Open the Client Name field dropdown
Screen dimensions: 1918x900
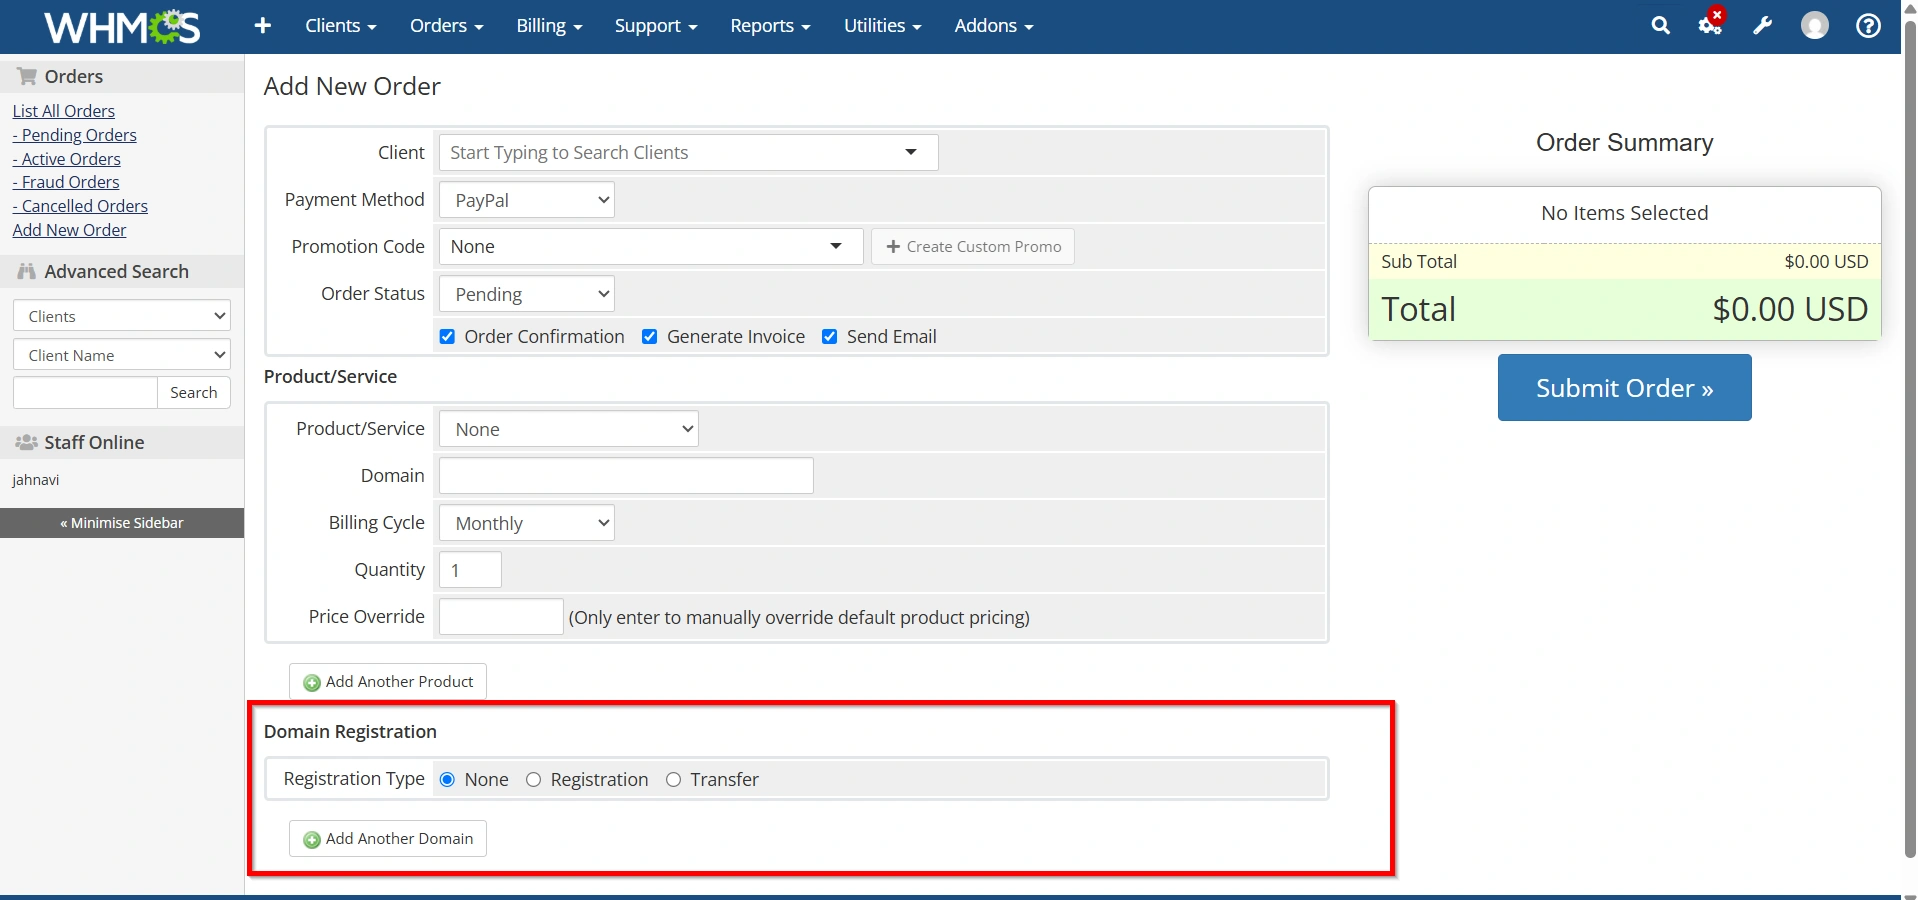[122, 355]
